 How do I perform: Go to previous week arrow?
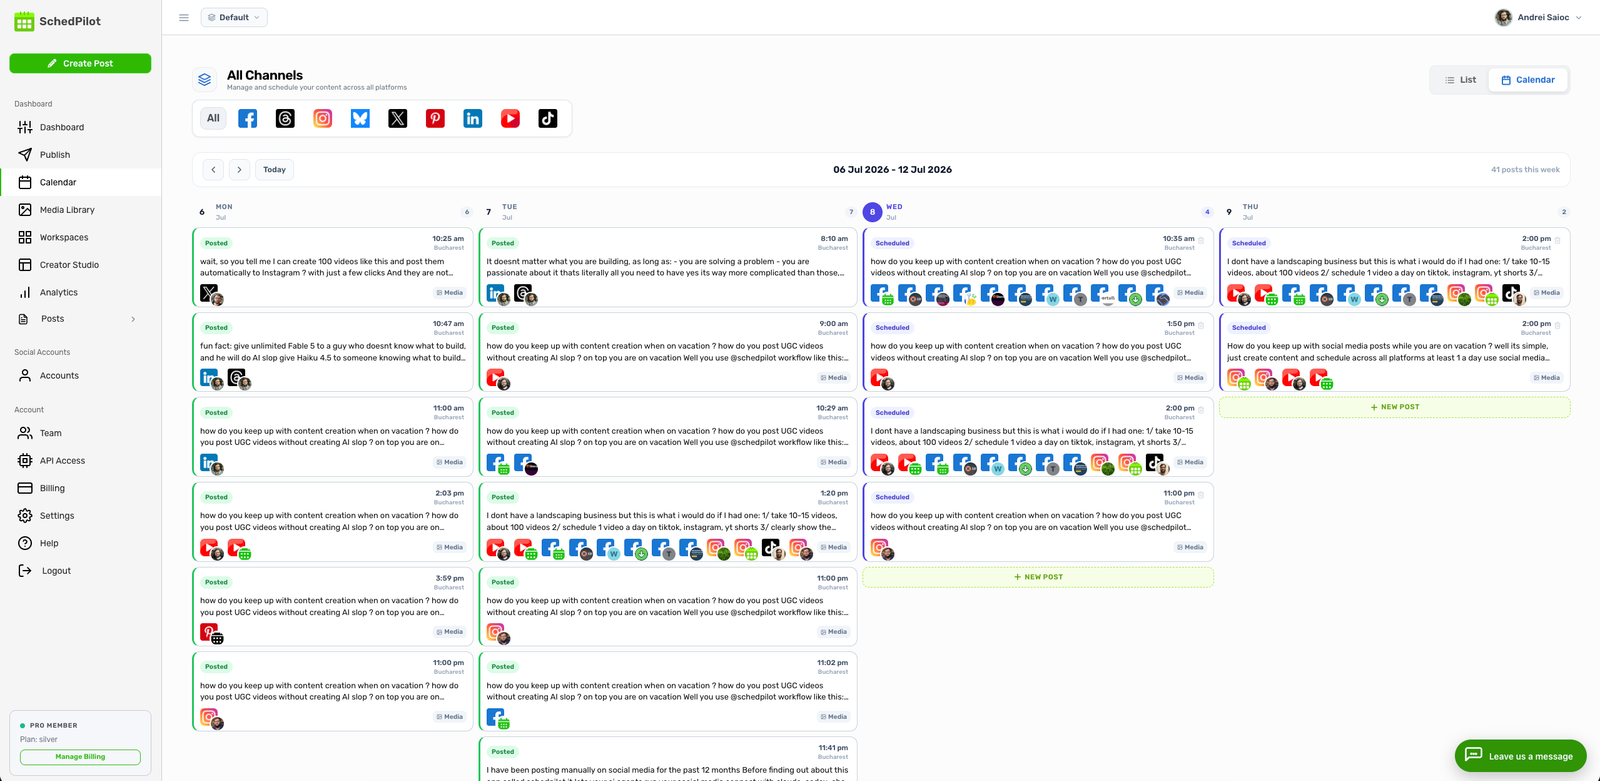pos(213,169)
